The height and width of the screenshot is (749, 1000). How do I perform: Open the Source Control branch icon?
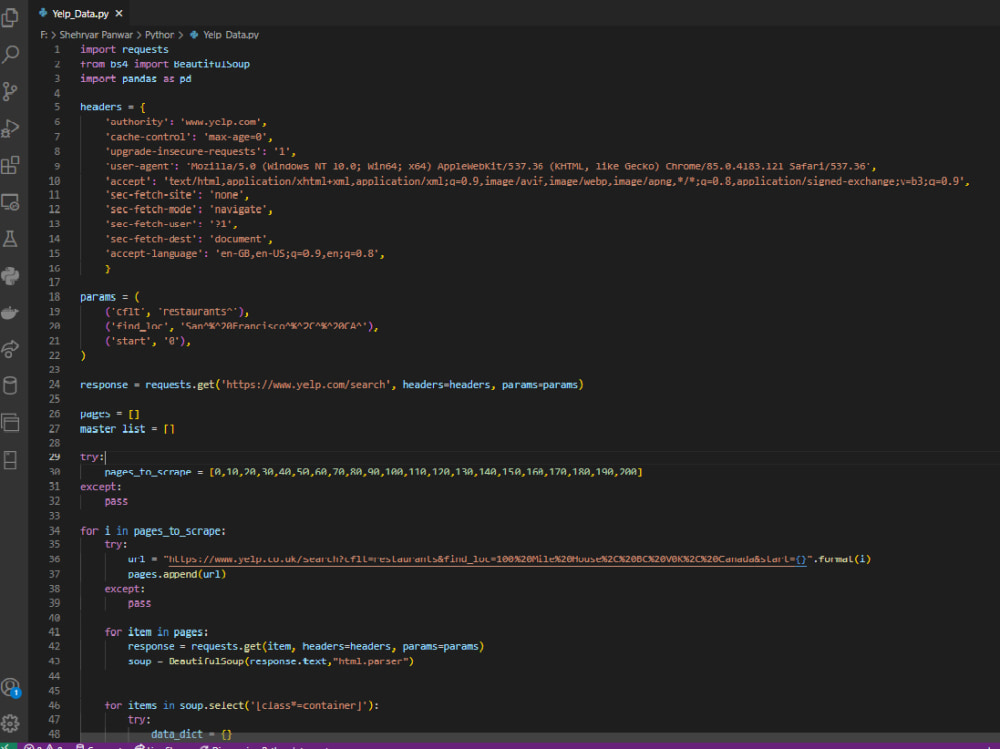pyautogui.click(x=10, y=91)
